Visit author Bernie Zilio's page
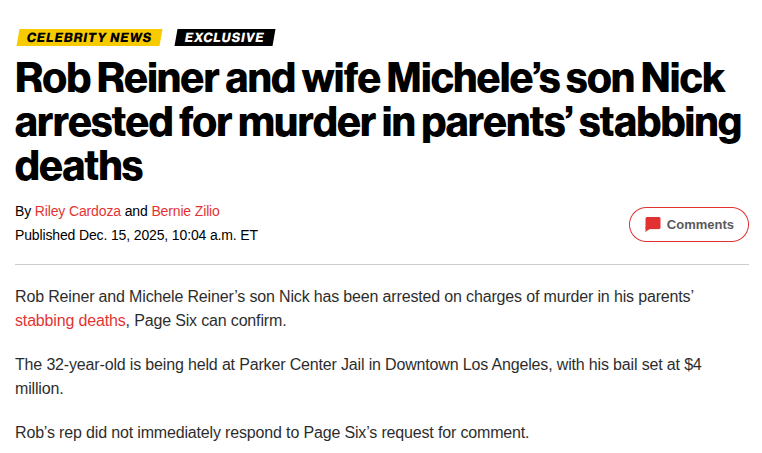The height and width of the screenshot is (453, 762). [x=185, y=211]
